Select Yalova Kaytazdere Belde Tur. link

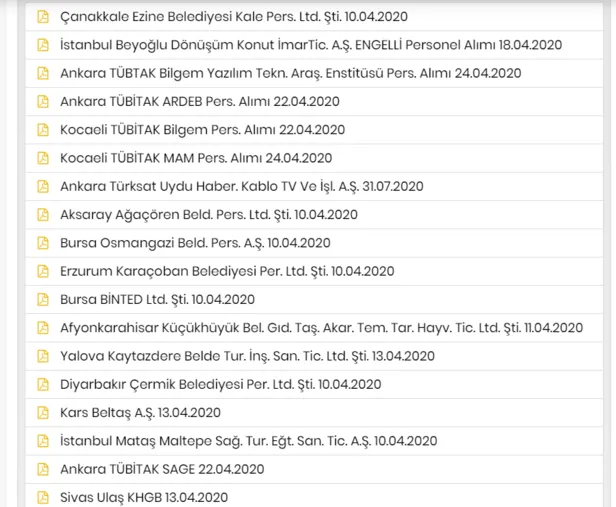point(247,356)
